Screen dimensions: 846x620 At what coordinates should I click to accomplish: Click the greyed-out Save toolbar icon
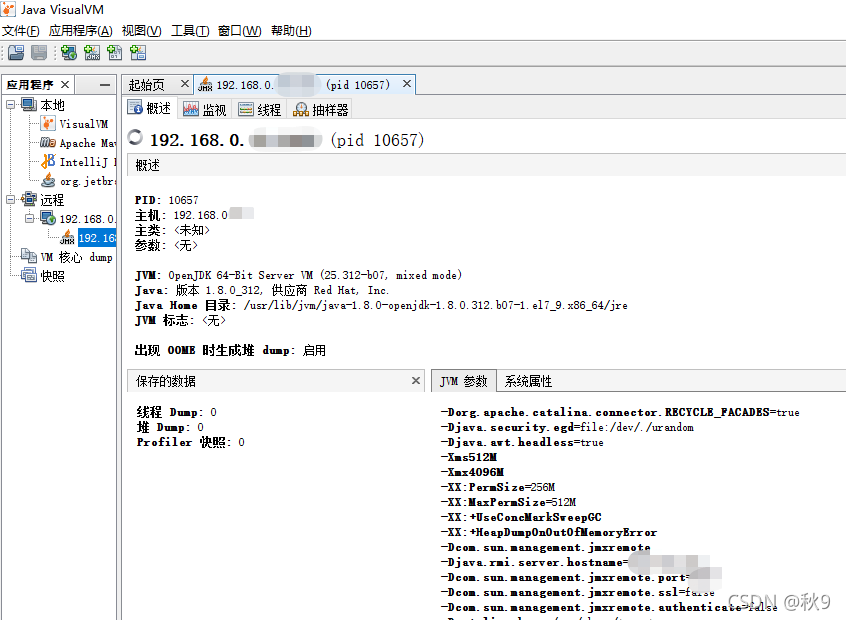[x=39, y=52]
